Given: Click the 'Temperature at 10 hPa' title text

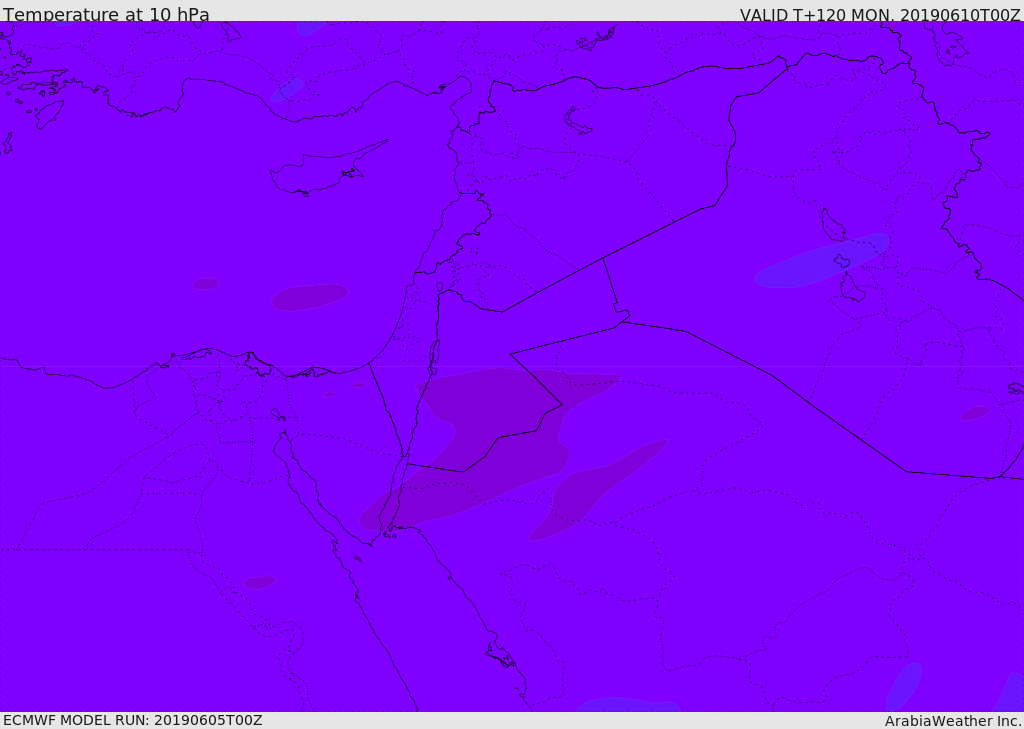Looking at the screenshot, I should 106,14.
